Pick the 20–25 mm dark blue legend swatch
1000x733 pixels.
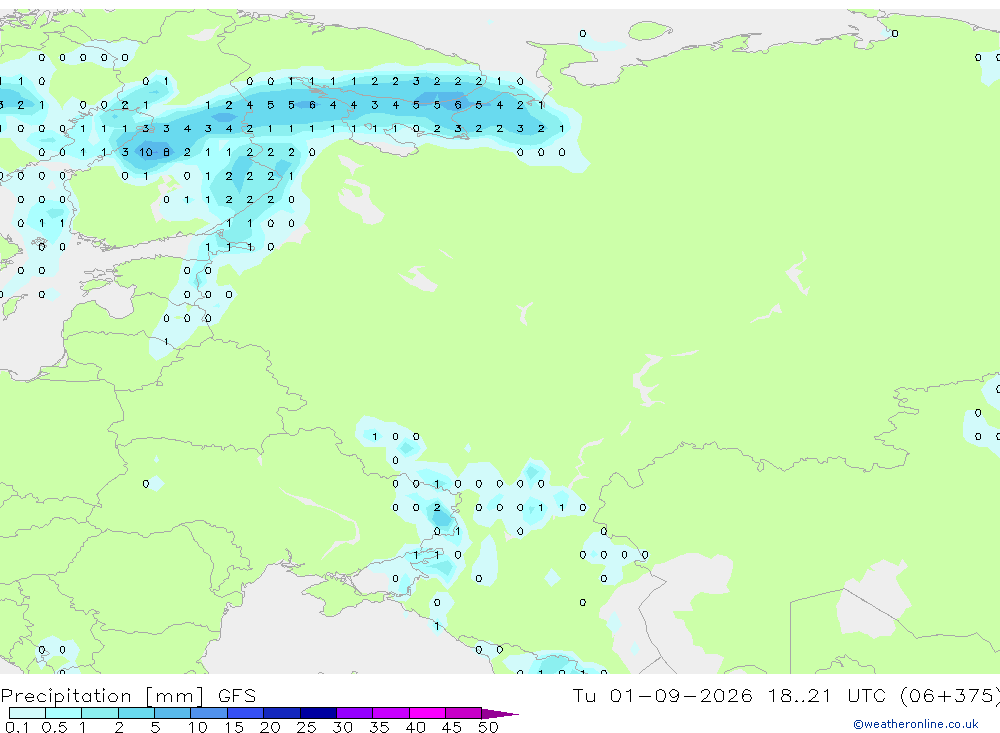(x=282, y=713)
